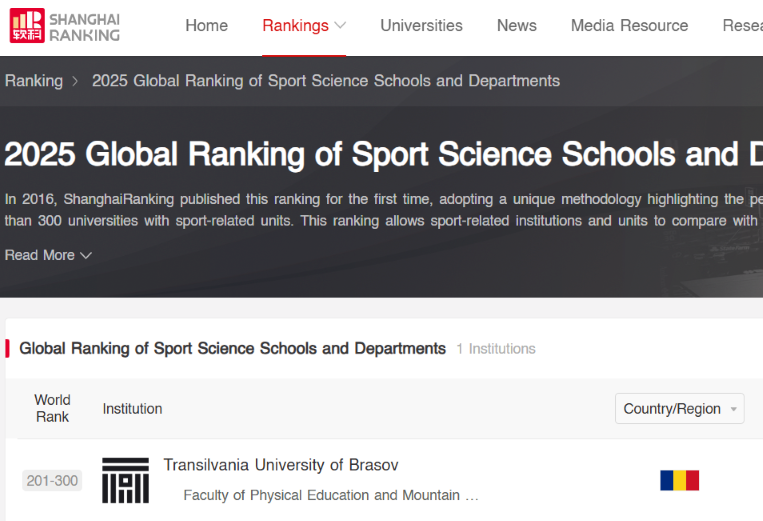This screenshot has width=763, height=521.
Task: Click the Institution column header
Action: [x=132, y=408]
